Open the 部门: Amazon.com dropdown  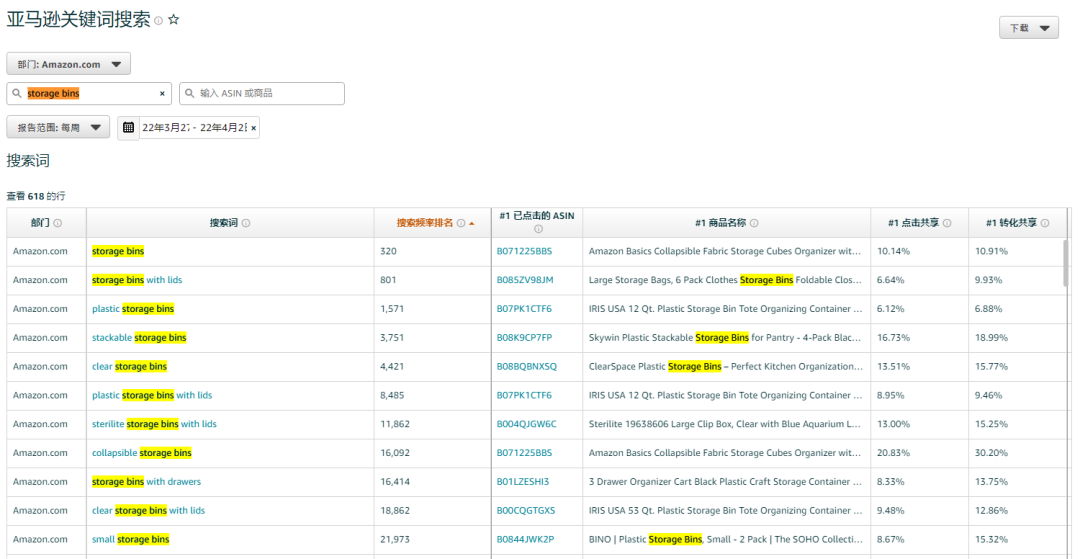(69, 64)
